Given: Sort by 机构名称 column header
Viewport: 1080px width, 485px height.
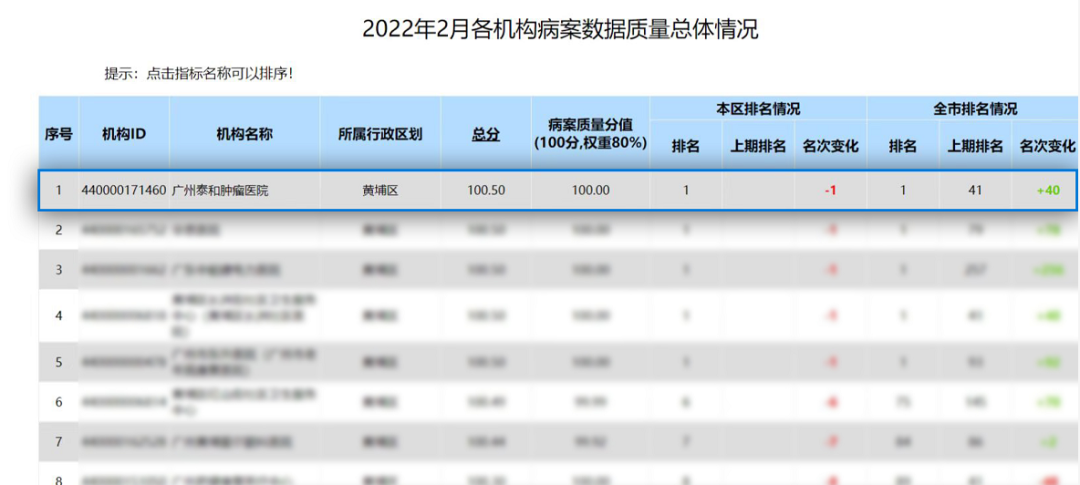Looking at the screenshot, I should click(x=245, y=134).
